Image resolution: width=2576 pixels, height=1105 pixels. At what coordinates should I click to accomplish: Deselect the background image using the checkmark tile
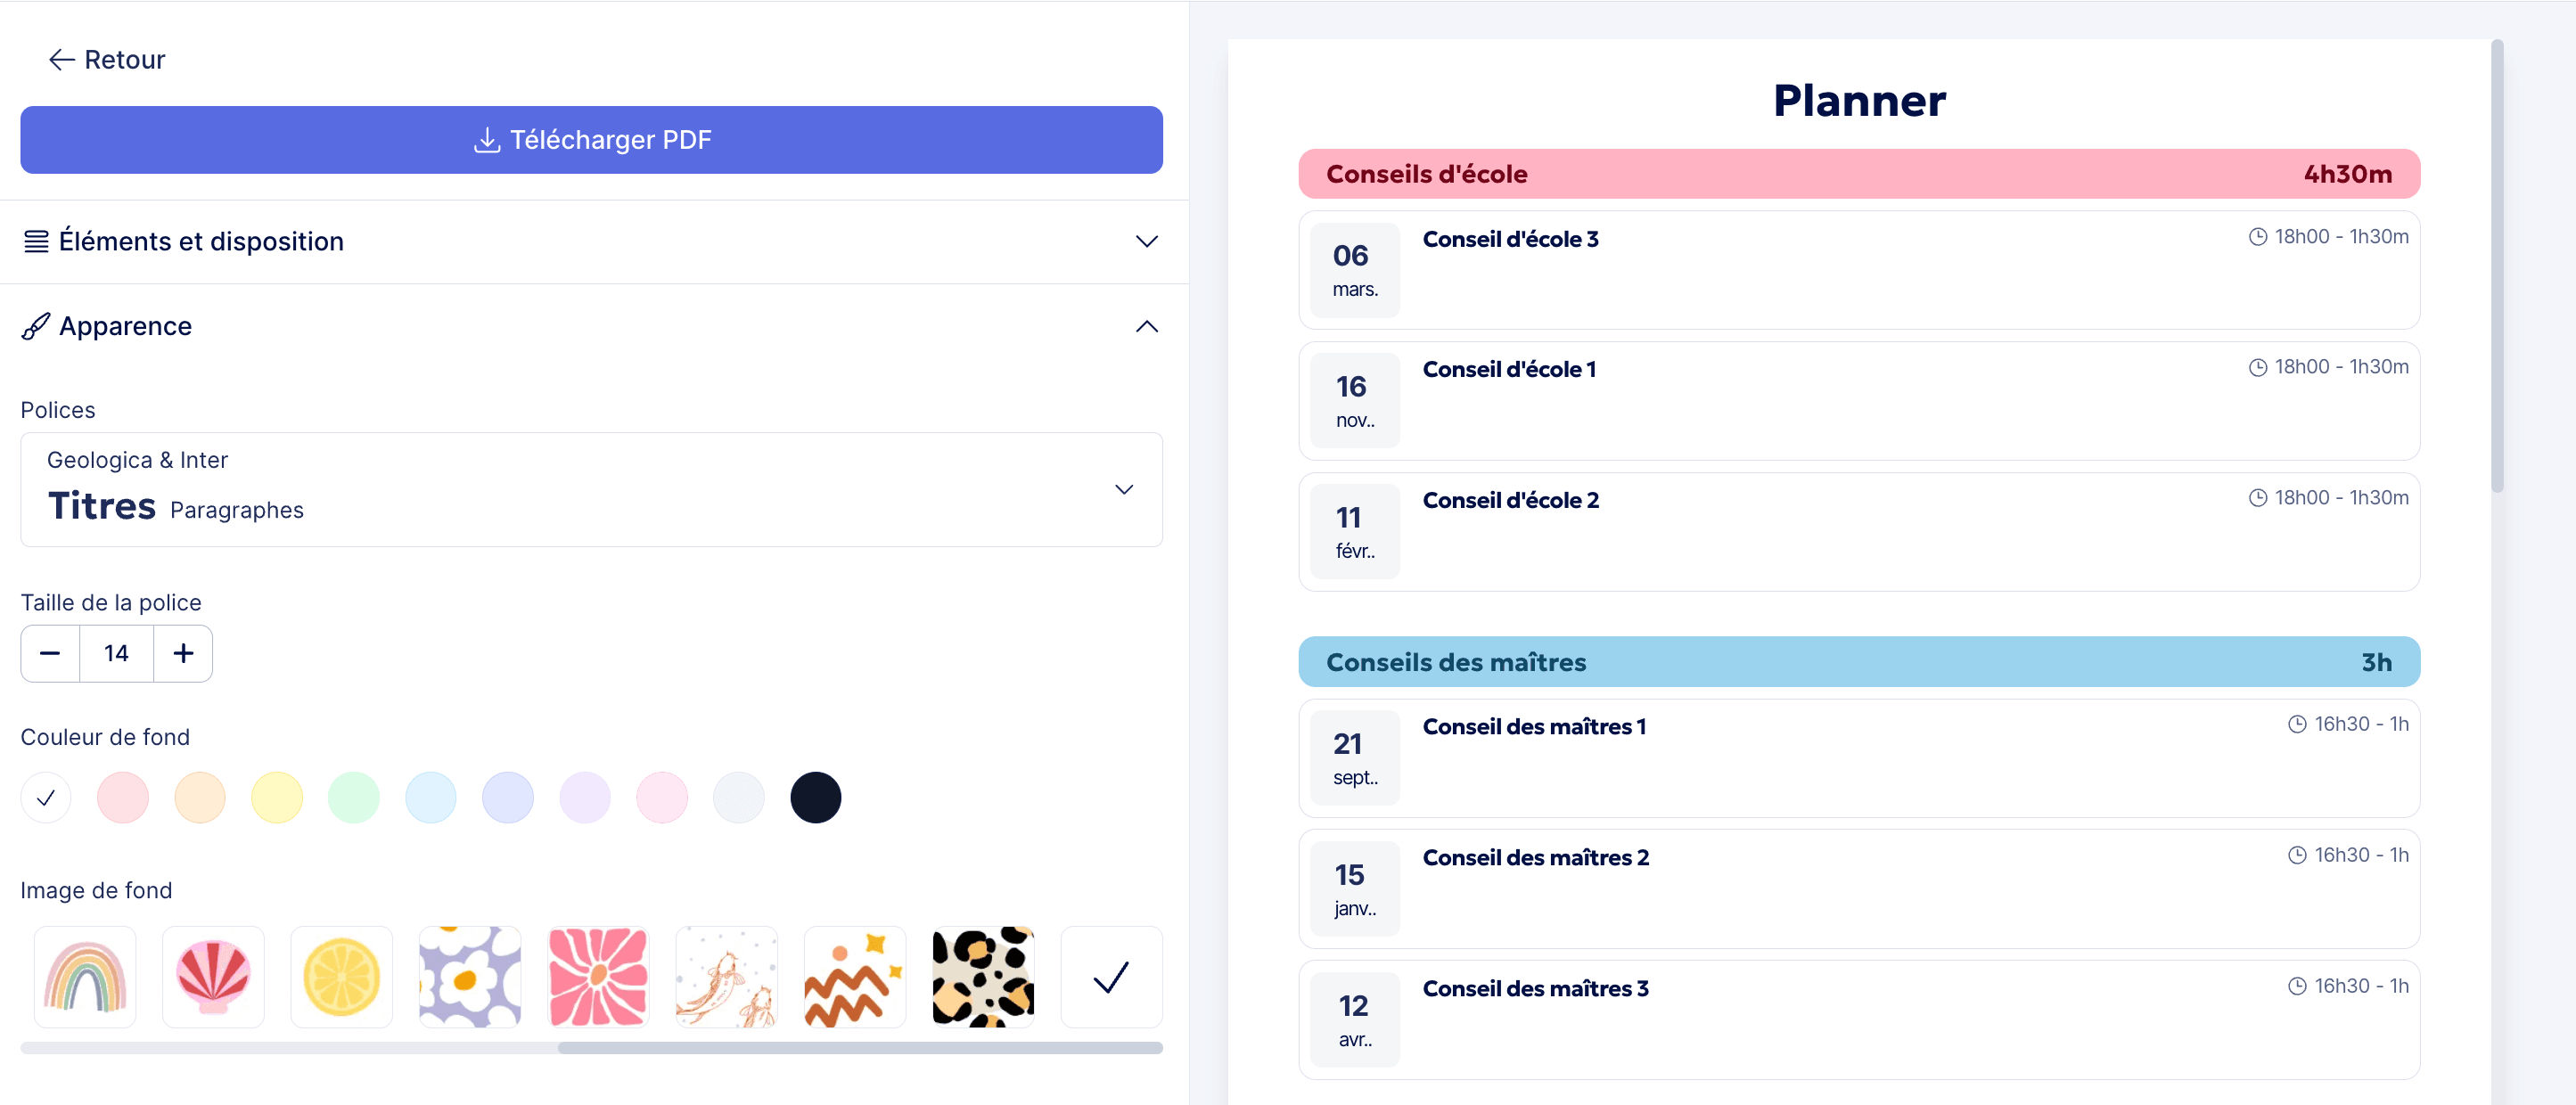click(x=1111, y=976)
